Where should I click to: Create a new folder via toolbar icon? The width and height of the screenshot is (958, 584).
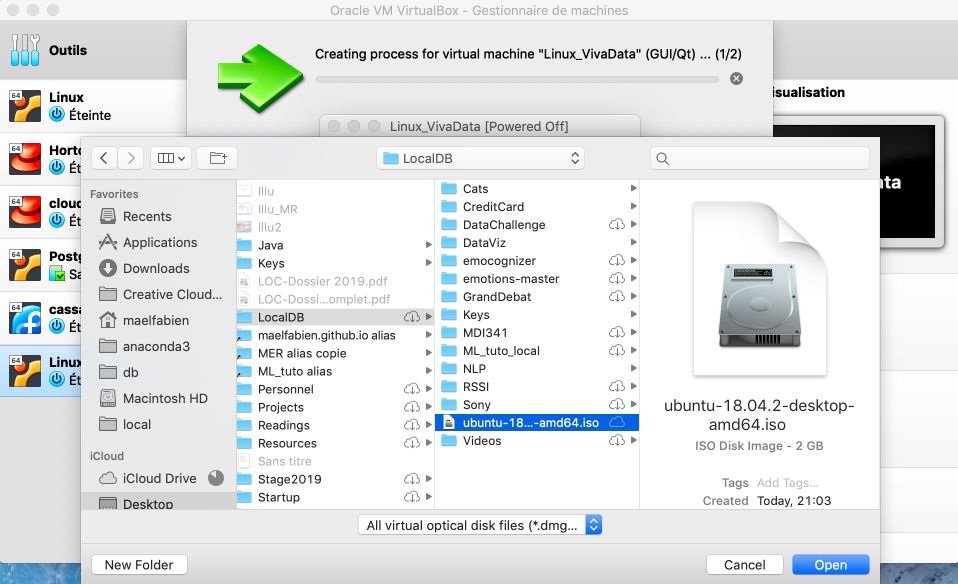pyautogui.click(x=218, y=158)
